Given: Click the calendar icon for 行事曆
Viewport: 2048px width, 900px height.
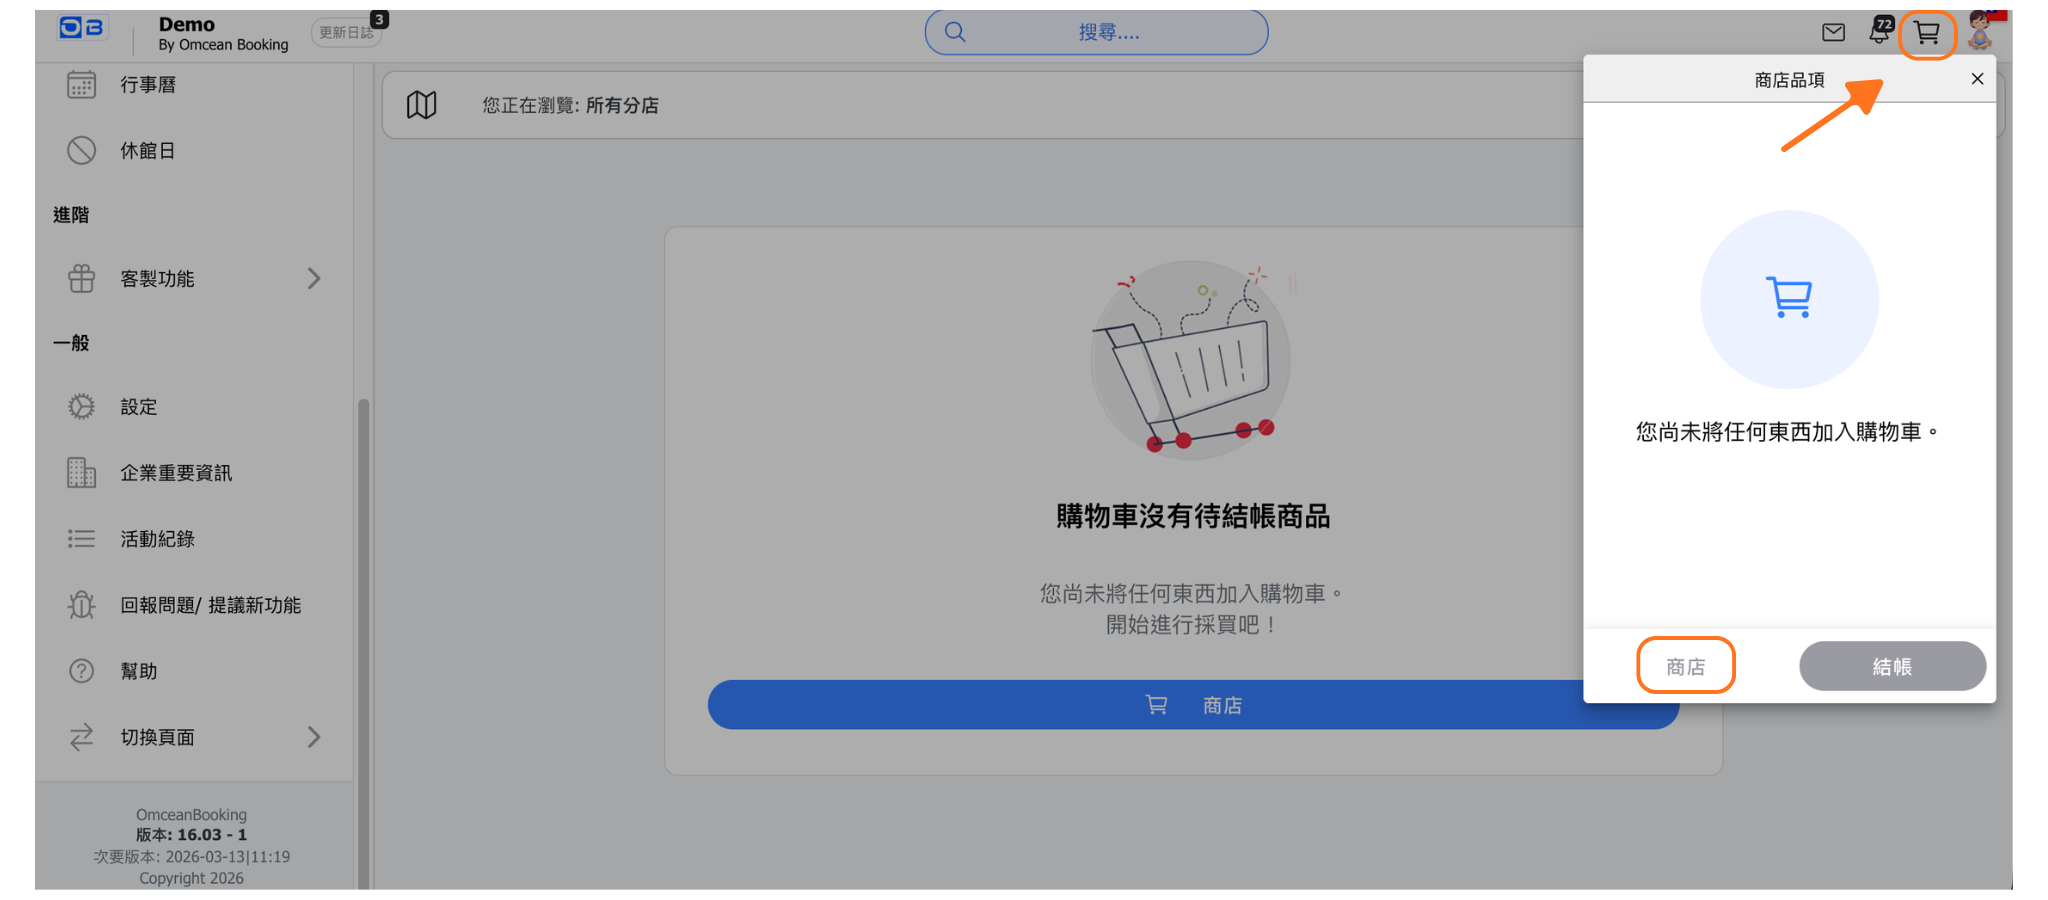Looking at the screenshot, I should click(81, 85).
